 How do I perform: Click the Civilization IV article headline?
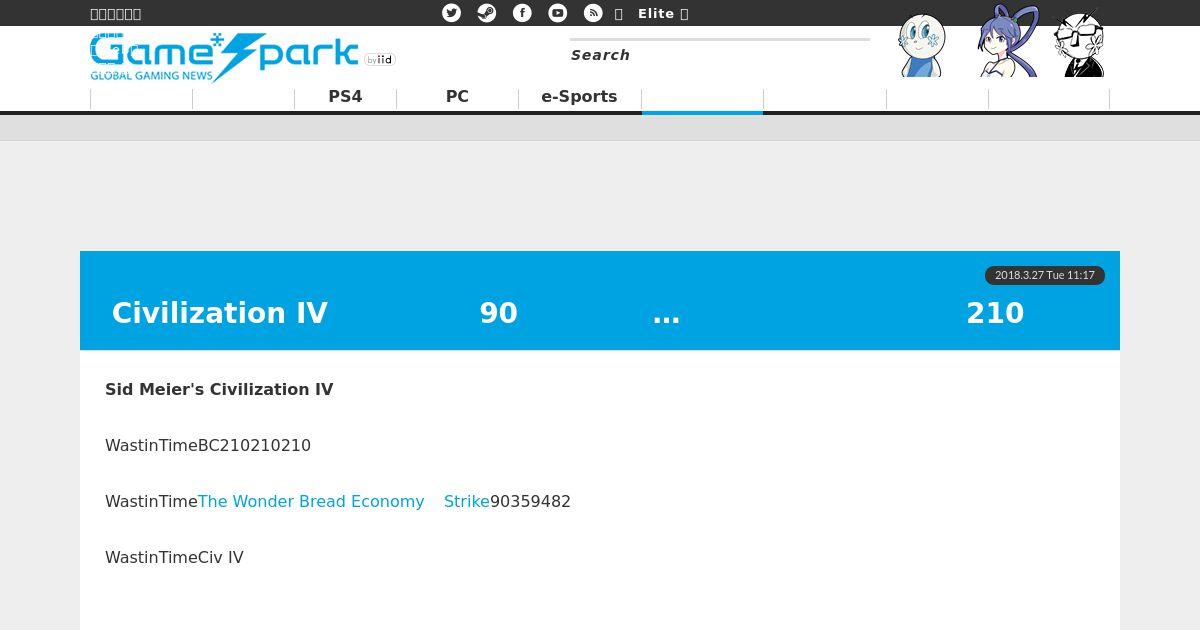pyautogui.click(x=568, y=313)
